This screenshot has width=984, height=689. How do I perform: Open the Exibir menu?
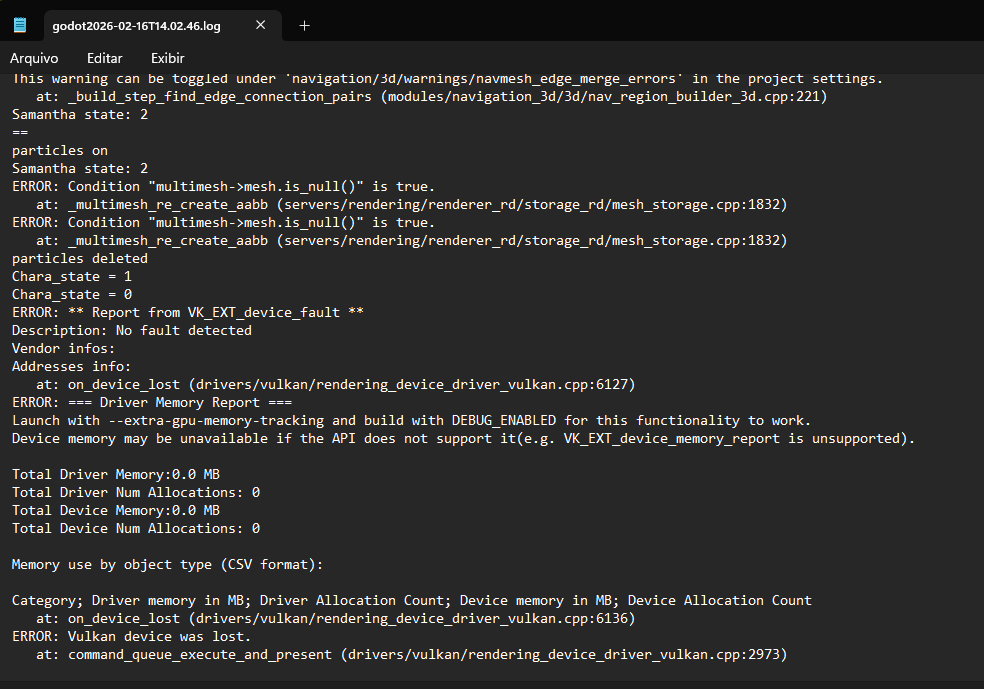168,58
